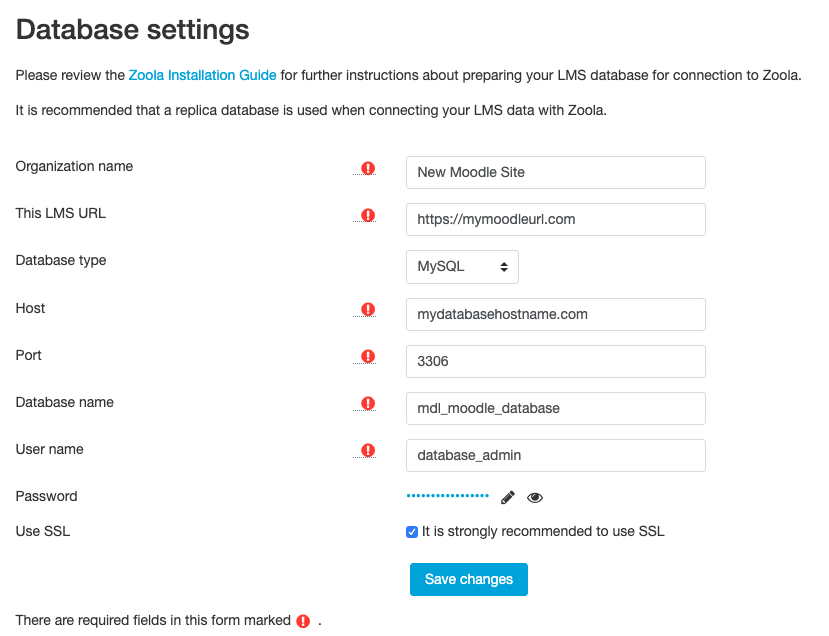
Task: Click required icon beside Database name
Action: click(368, 404)
